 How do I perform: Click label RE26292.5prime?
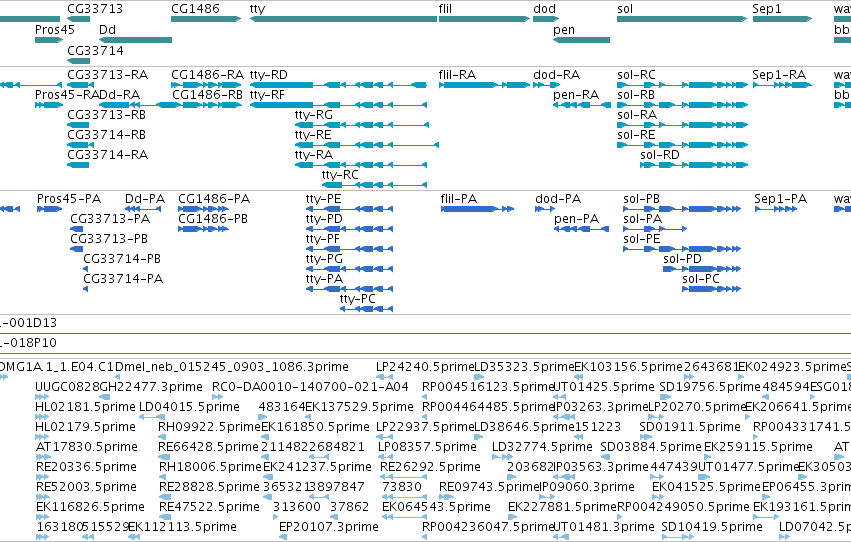pos(430,468)
